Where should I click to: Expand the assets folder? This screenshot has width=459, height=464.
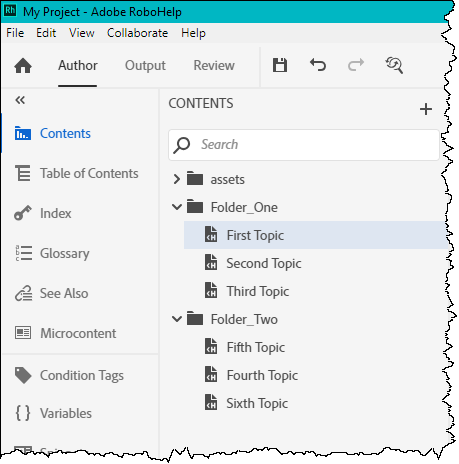click(x=177, y=179)
